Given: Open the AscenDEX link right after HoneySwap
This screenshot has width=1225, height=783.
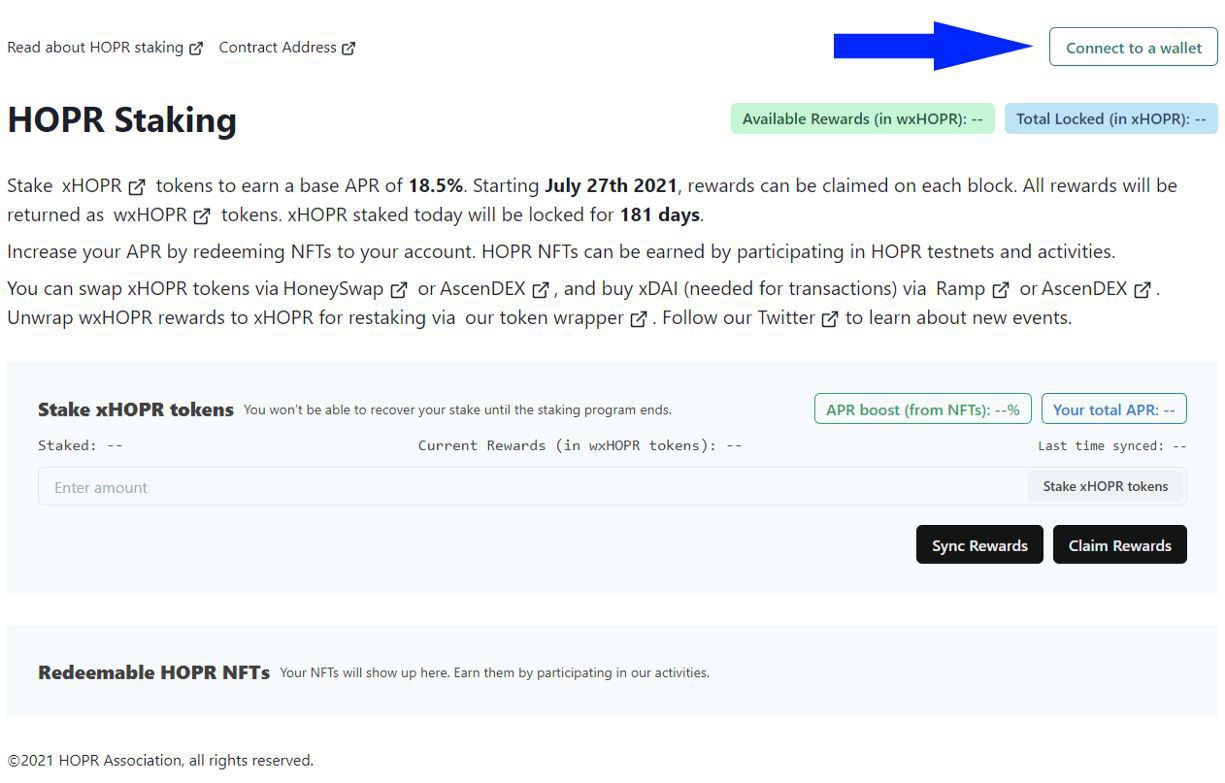Looking at the screenshot, I should tap(495, 289).
